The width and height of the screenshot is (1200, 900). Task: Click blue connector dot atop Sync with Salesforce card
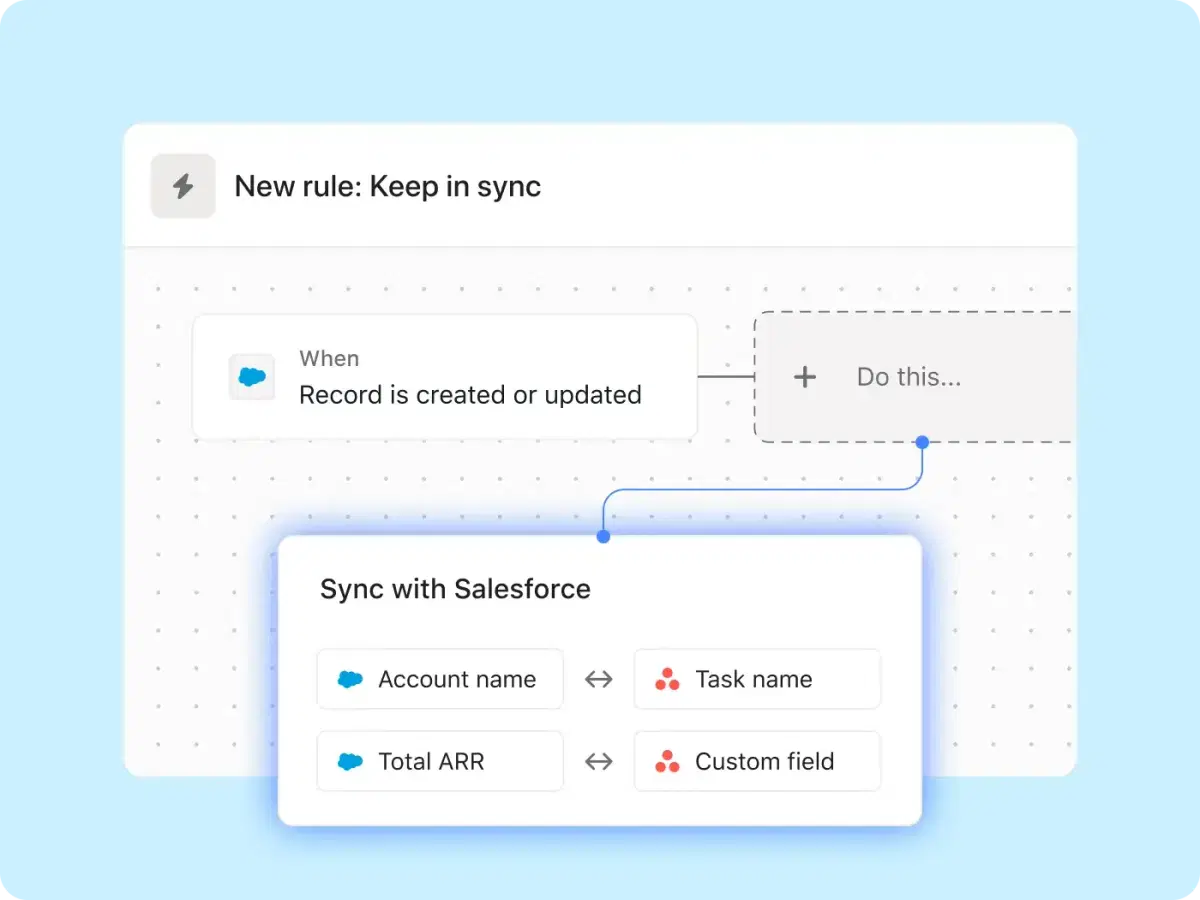pyautogui.click(x=603, y=537)
